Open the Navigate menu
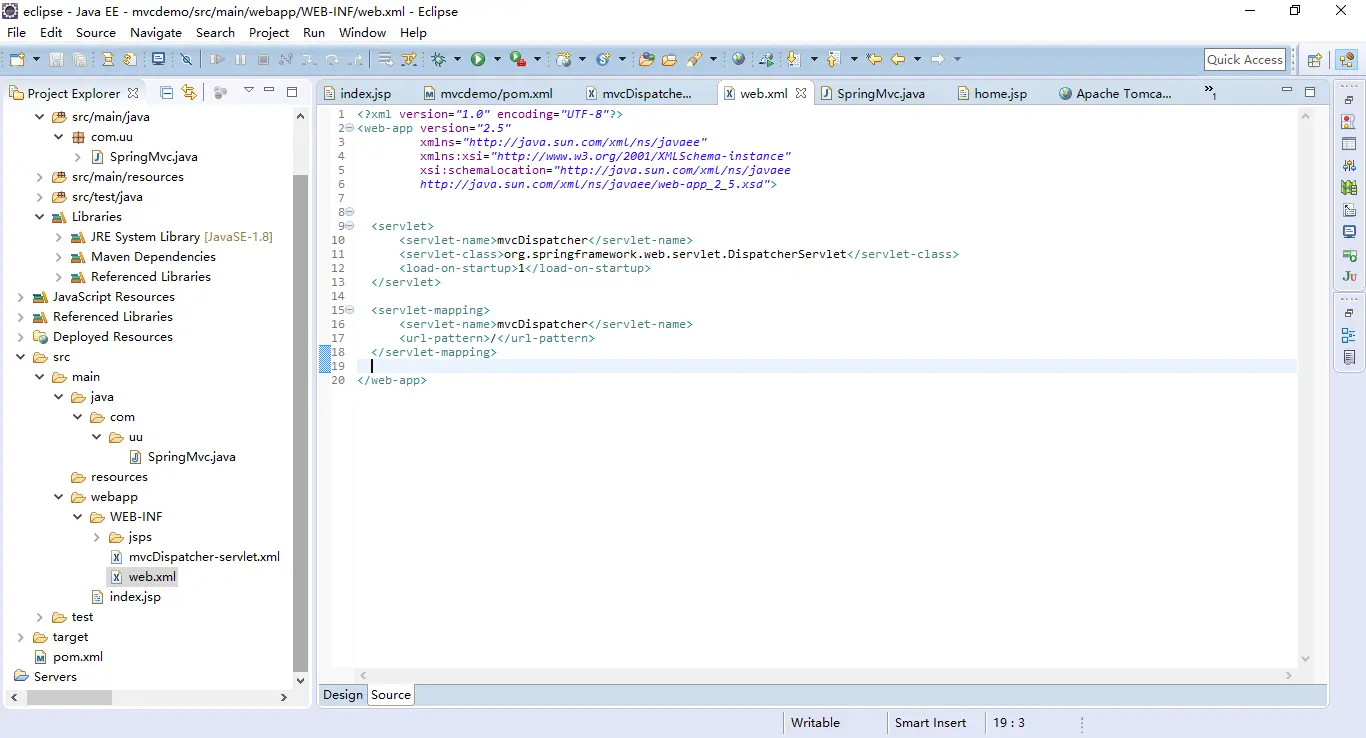The height and width of the screenshot is (738, 1366). (155, 32)
